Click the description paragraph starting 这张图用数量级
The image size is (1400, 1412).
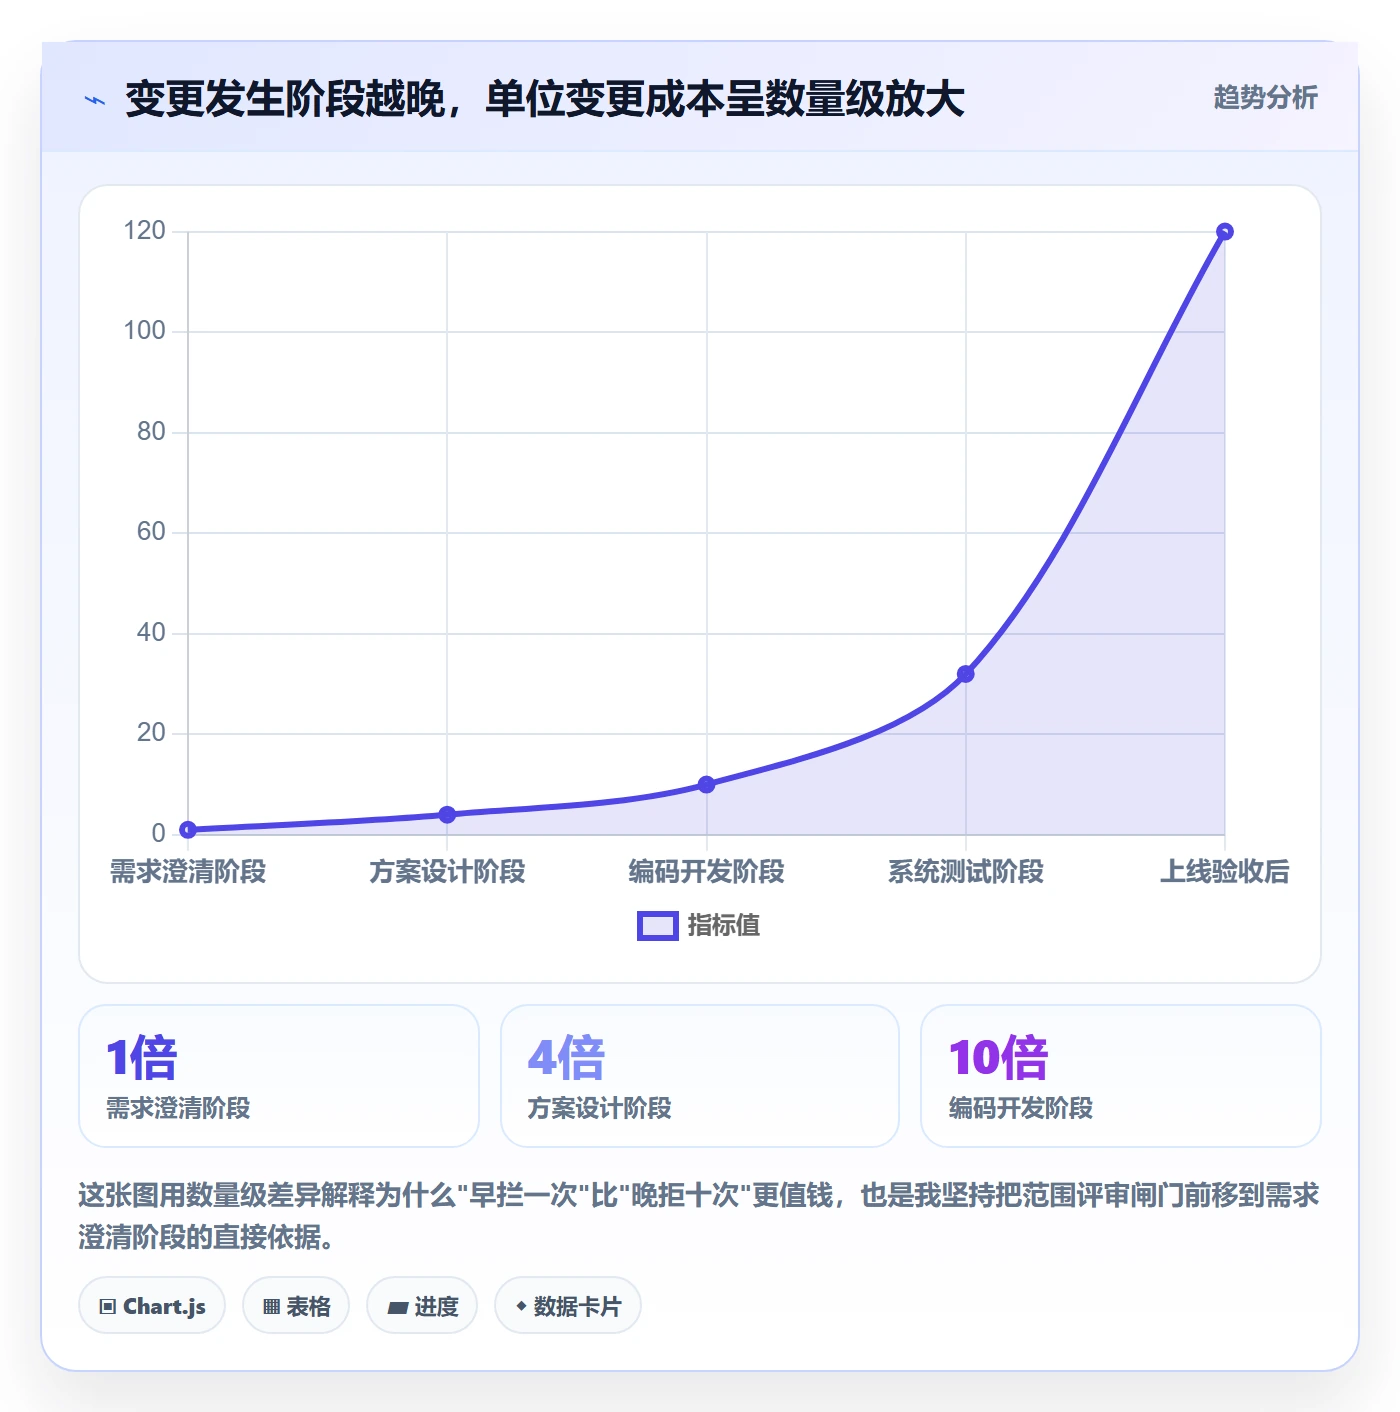click(x=699, y=1216)
